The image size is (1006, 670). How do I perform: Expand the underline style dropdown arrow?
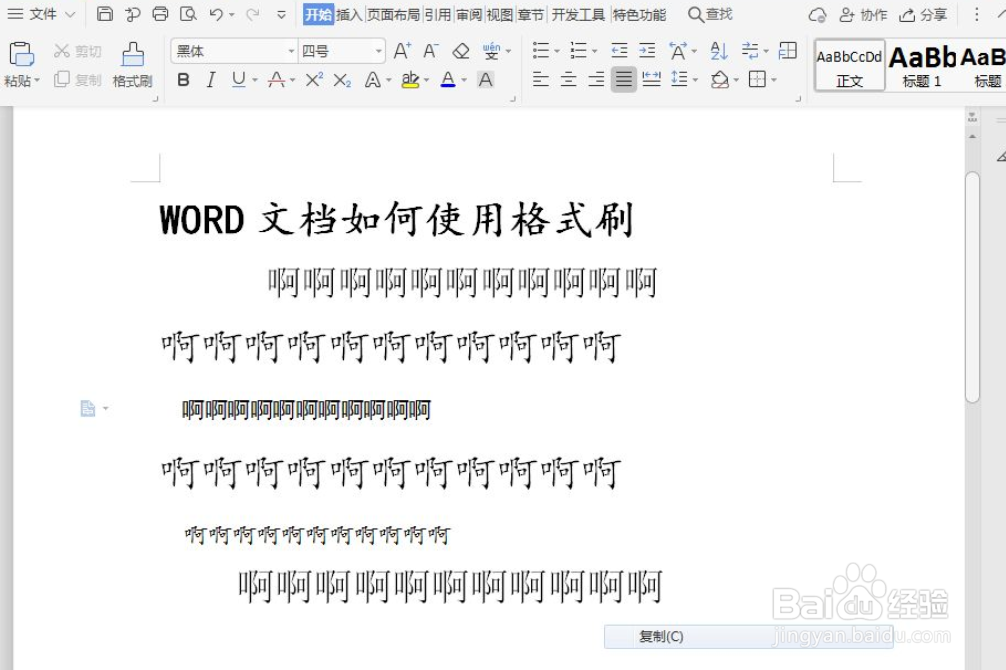(x=254, y=80)
